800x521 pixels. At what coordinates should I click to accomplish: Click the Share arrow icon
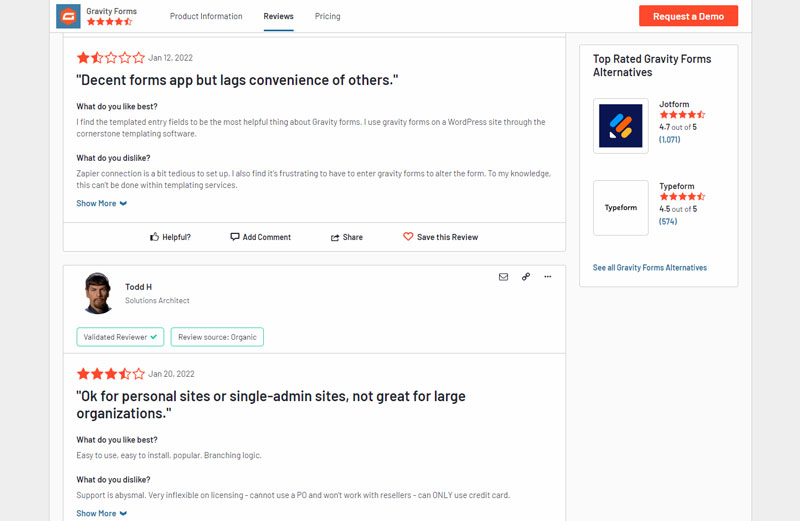point(335,238)
